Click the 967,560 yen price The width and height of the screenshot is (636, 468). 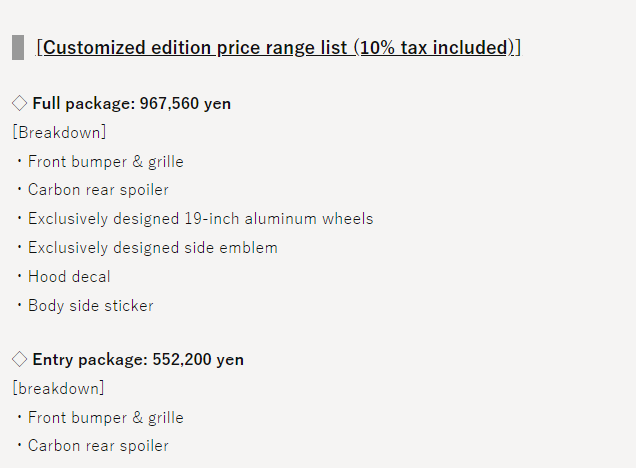coord(185,103)
